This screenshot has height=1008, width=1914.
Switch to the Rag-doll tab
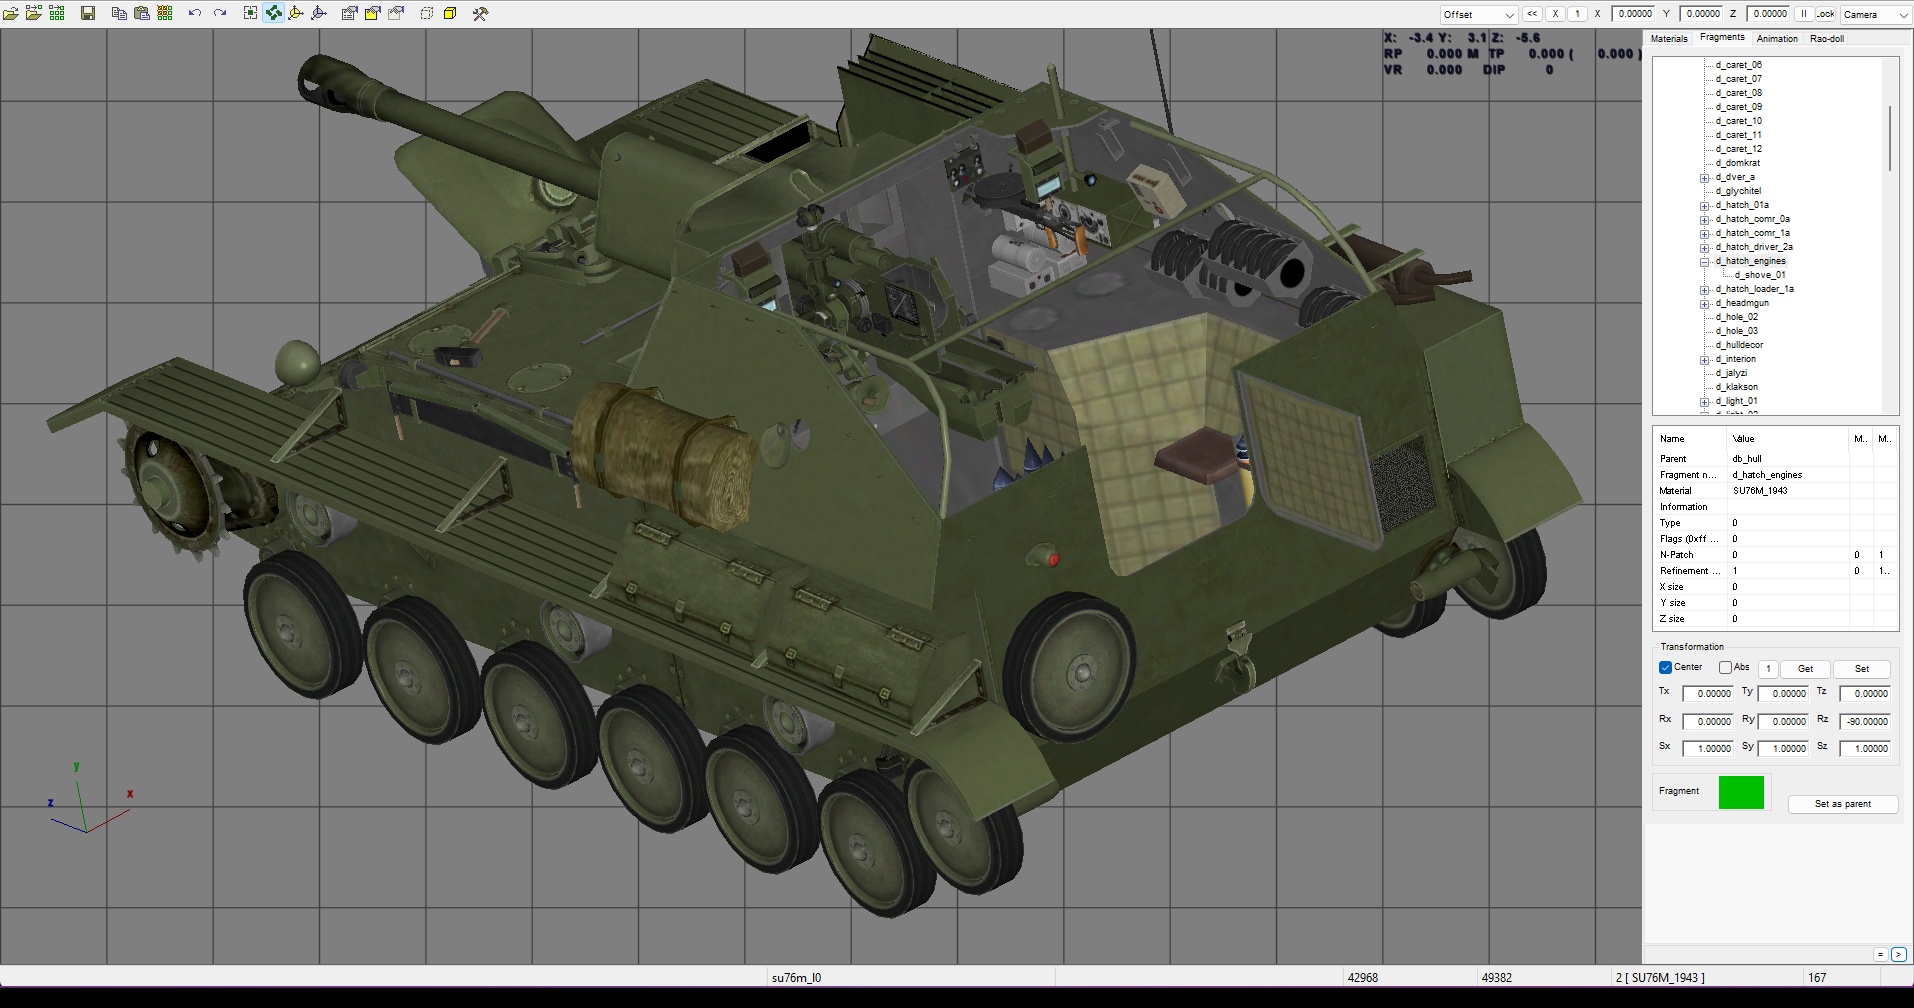1827,38
